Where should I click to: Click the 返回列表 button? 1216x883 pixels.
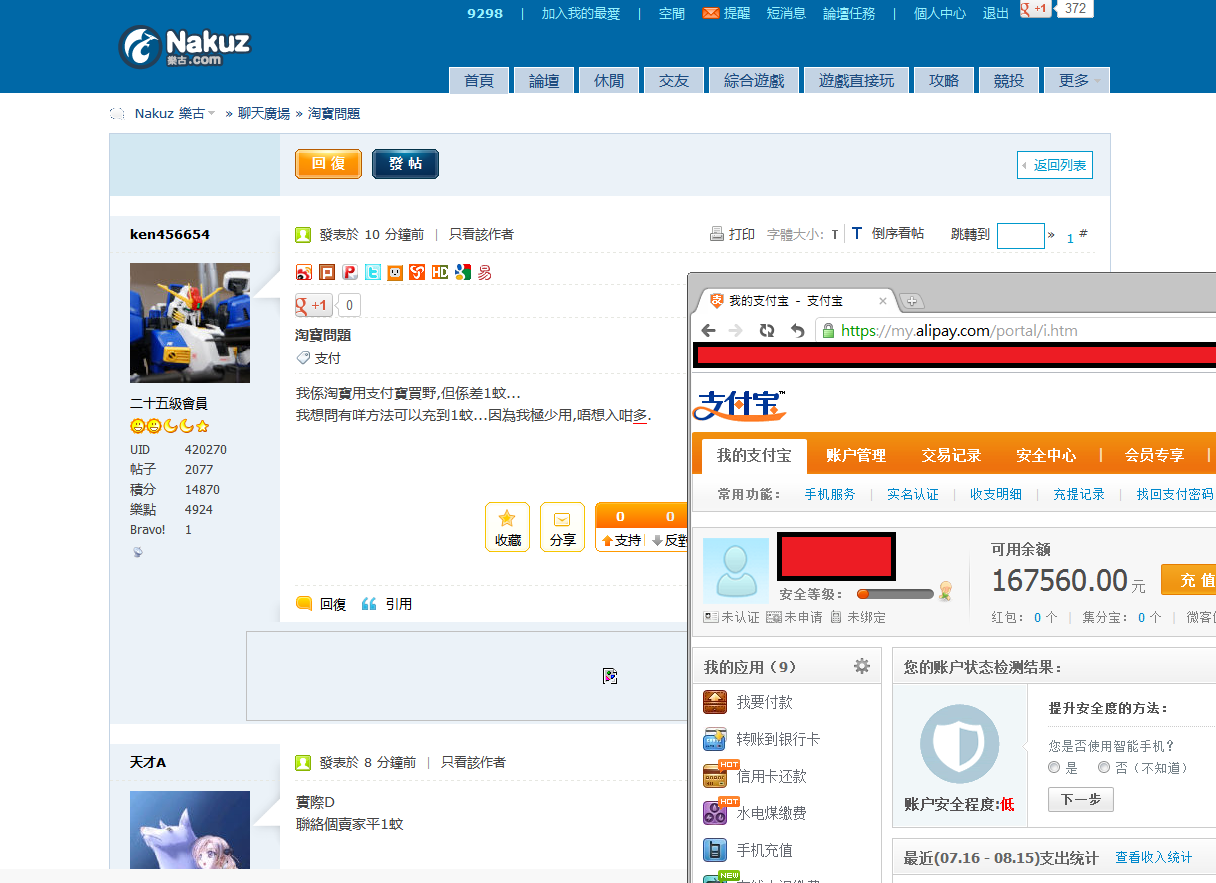tap(1055, 165)
